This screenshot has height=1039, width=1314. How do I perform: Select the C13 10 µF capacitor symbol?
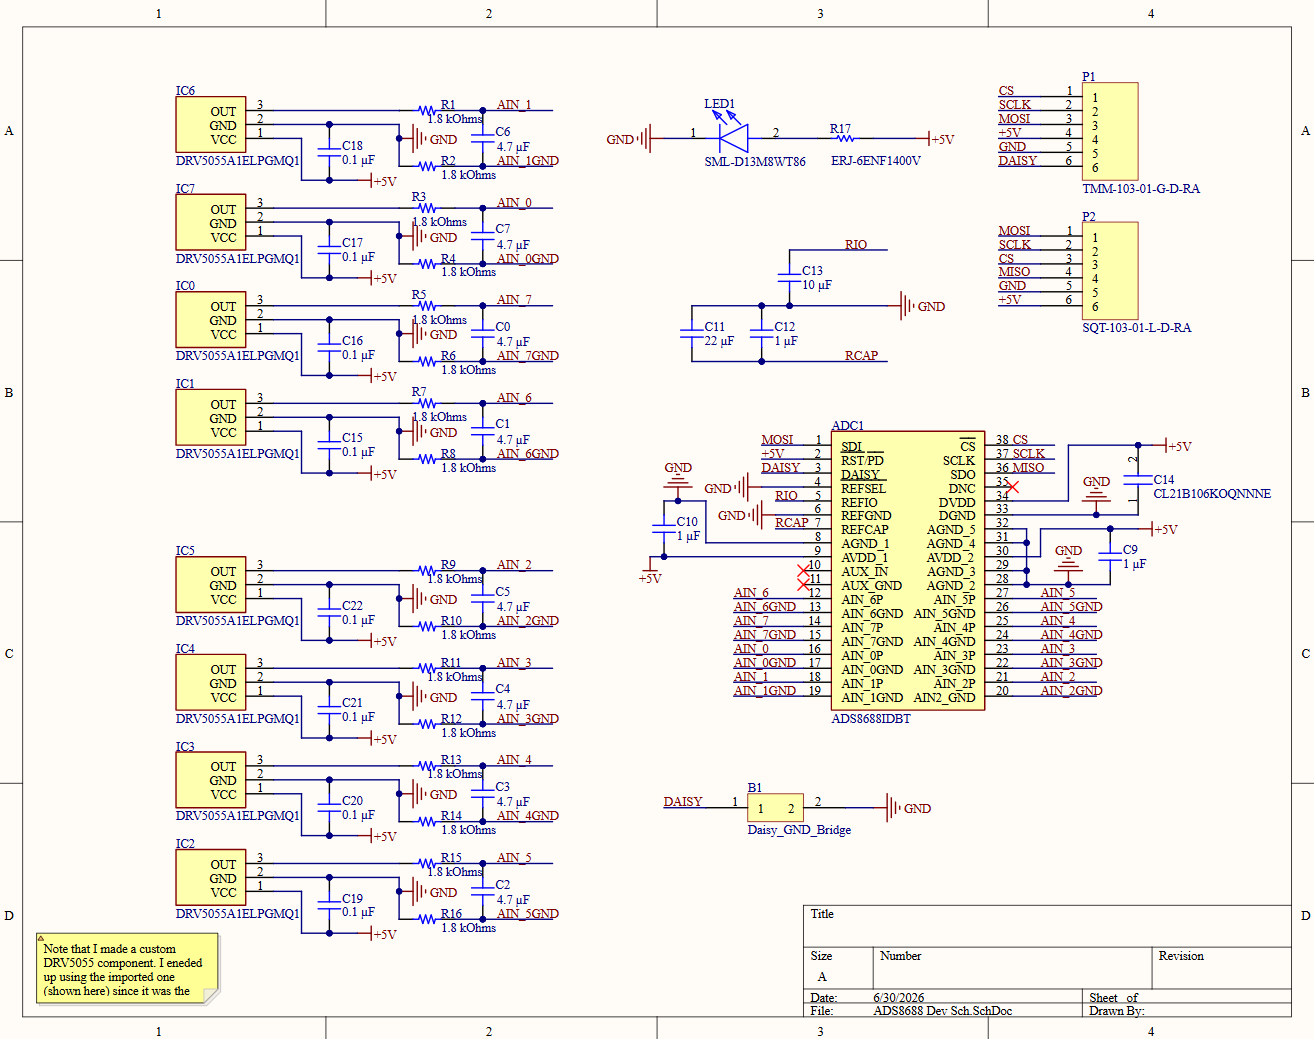[x=790, y=277]
